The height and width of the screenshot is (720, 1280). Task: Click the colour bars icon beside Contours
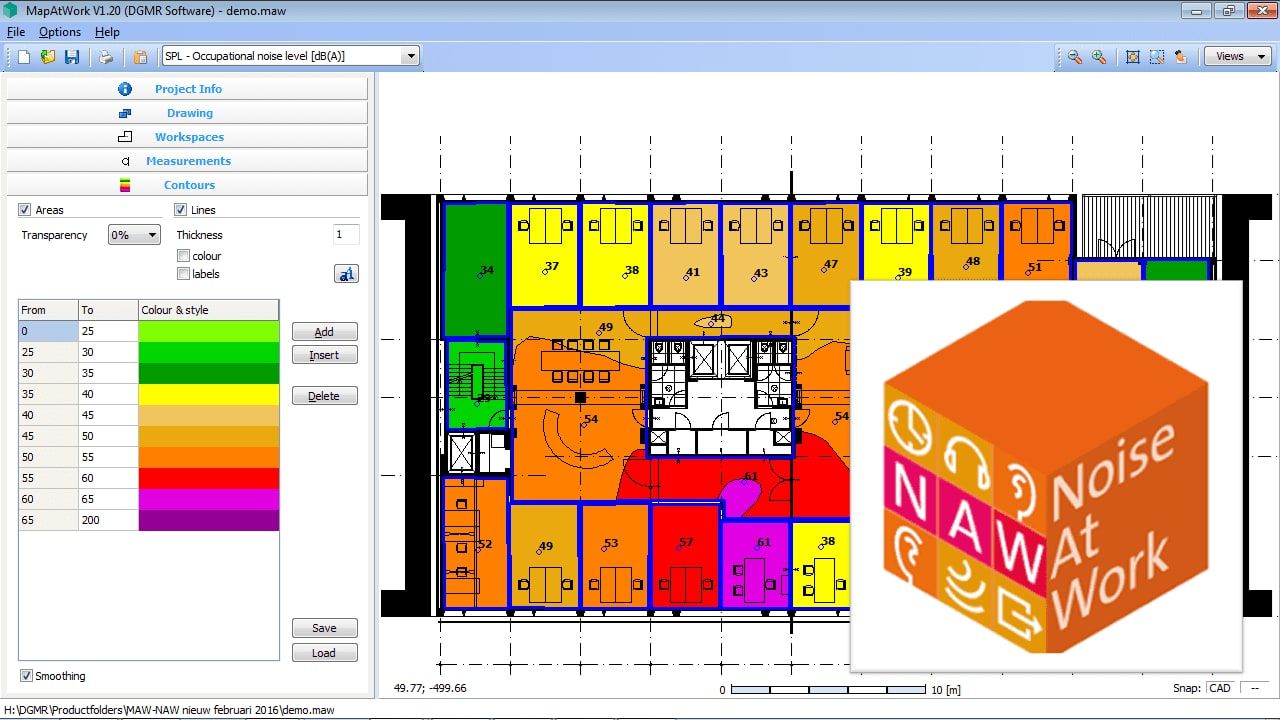point(125,185)
